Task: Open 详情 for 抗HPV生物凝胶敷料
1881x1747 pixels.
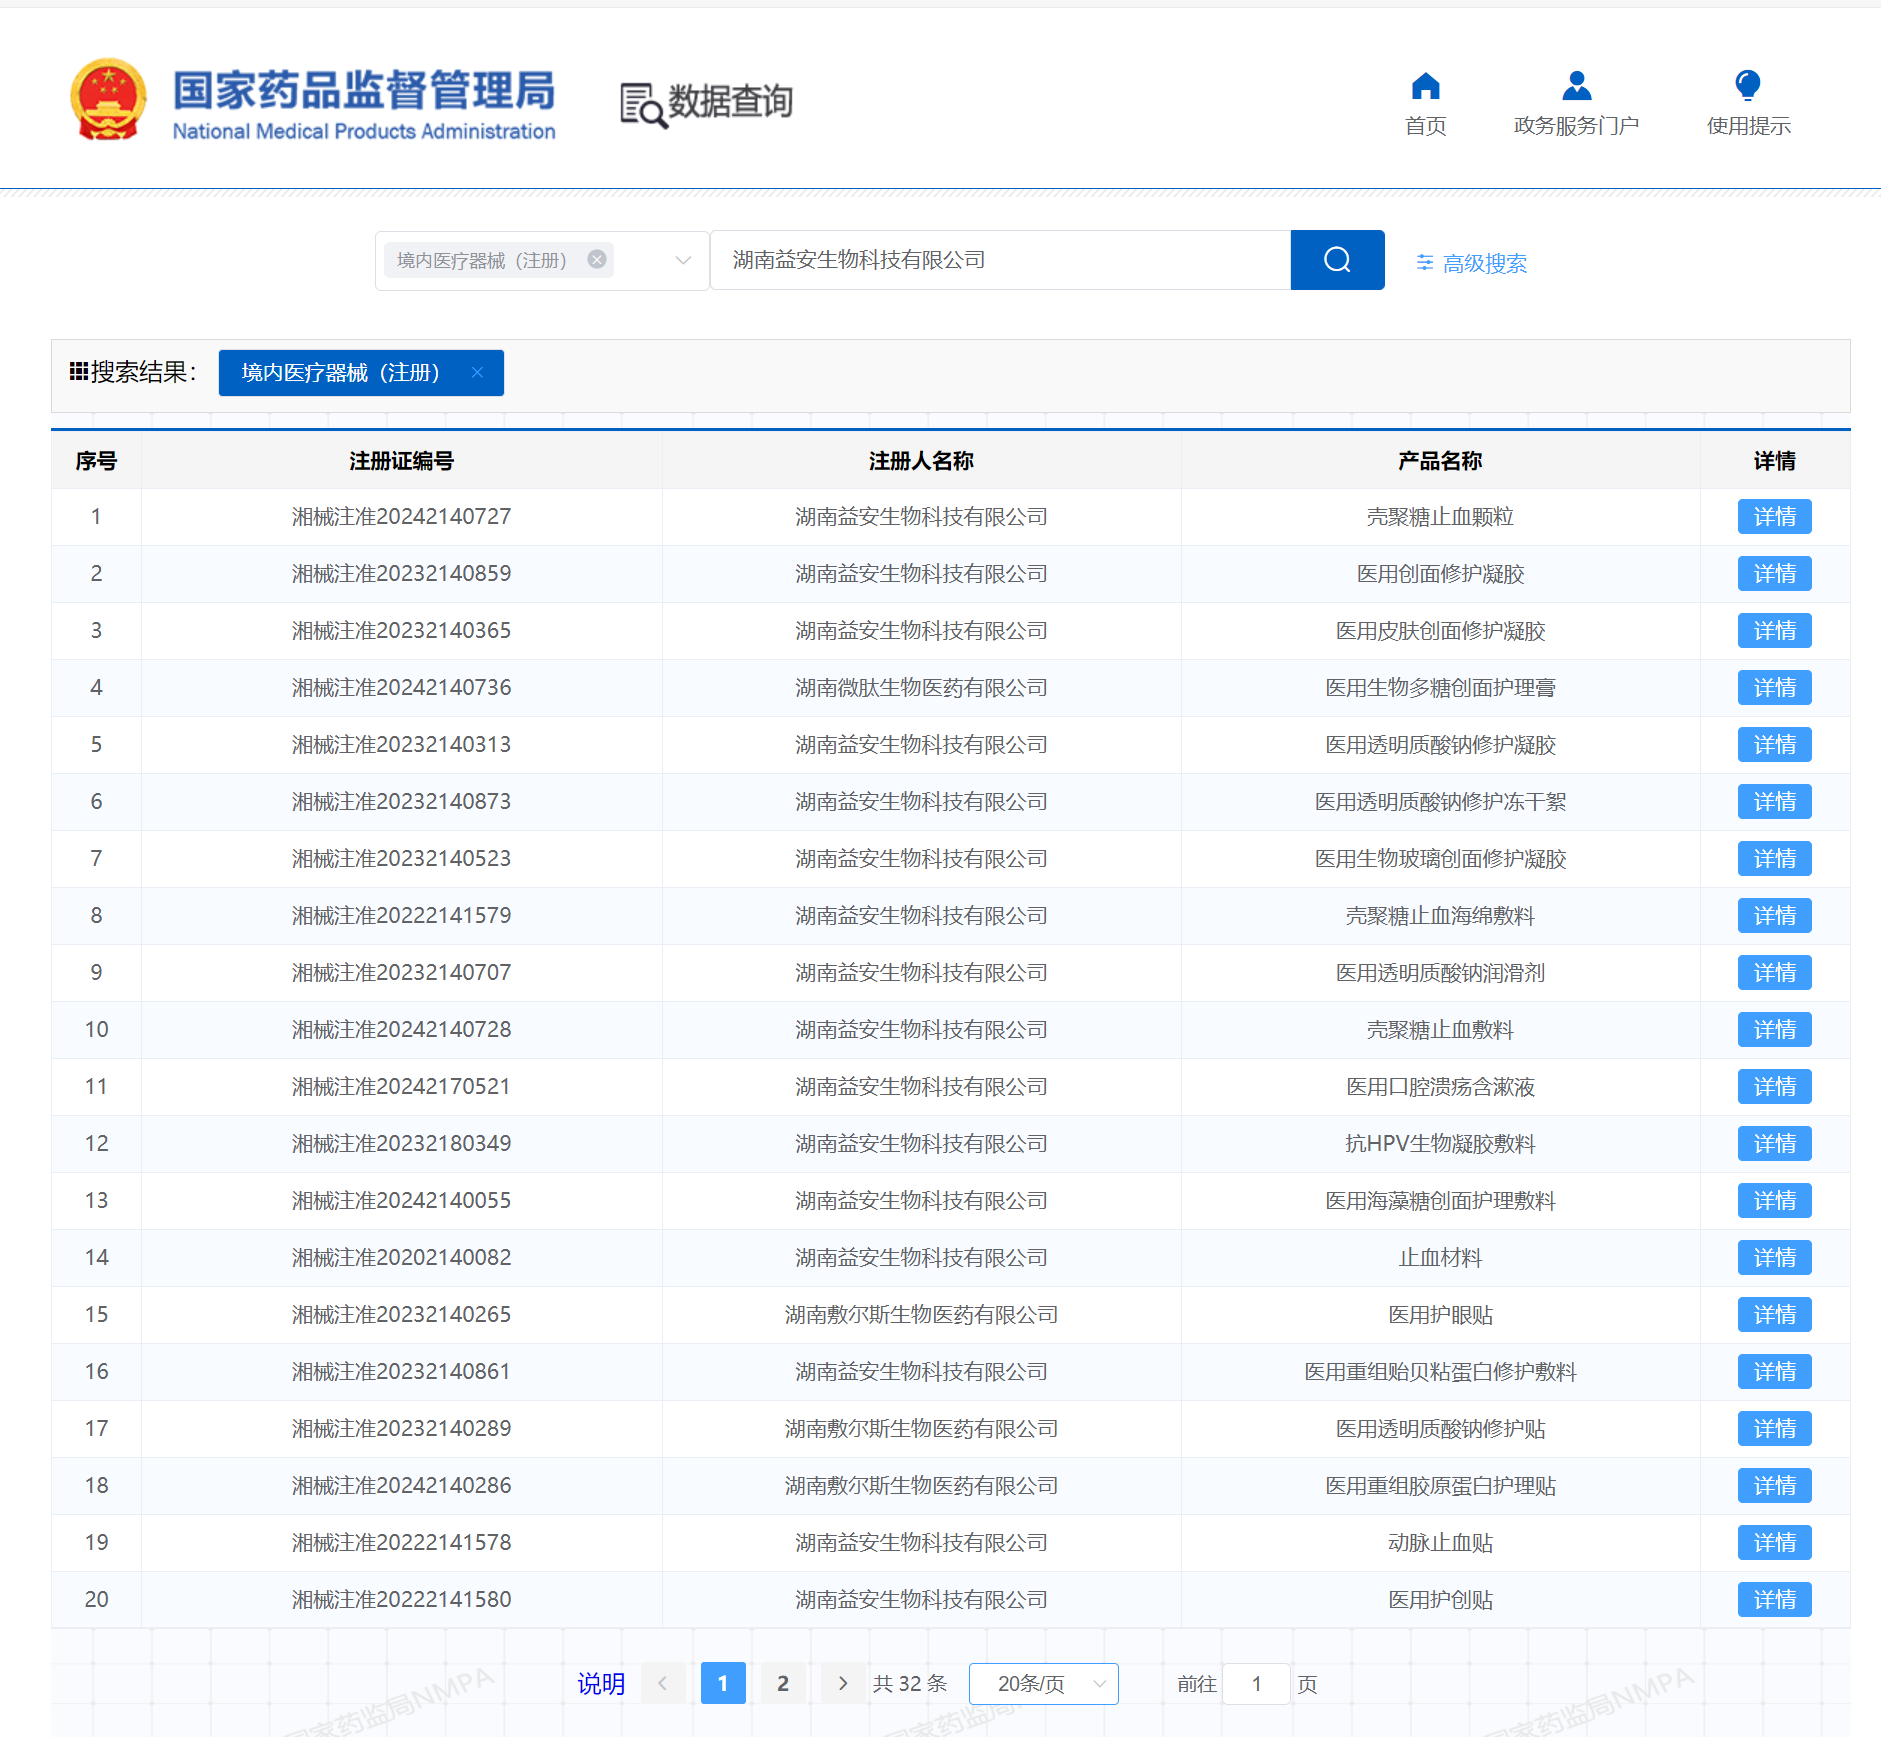Action: [x=1774, y=1144]
